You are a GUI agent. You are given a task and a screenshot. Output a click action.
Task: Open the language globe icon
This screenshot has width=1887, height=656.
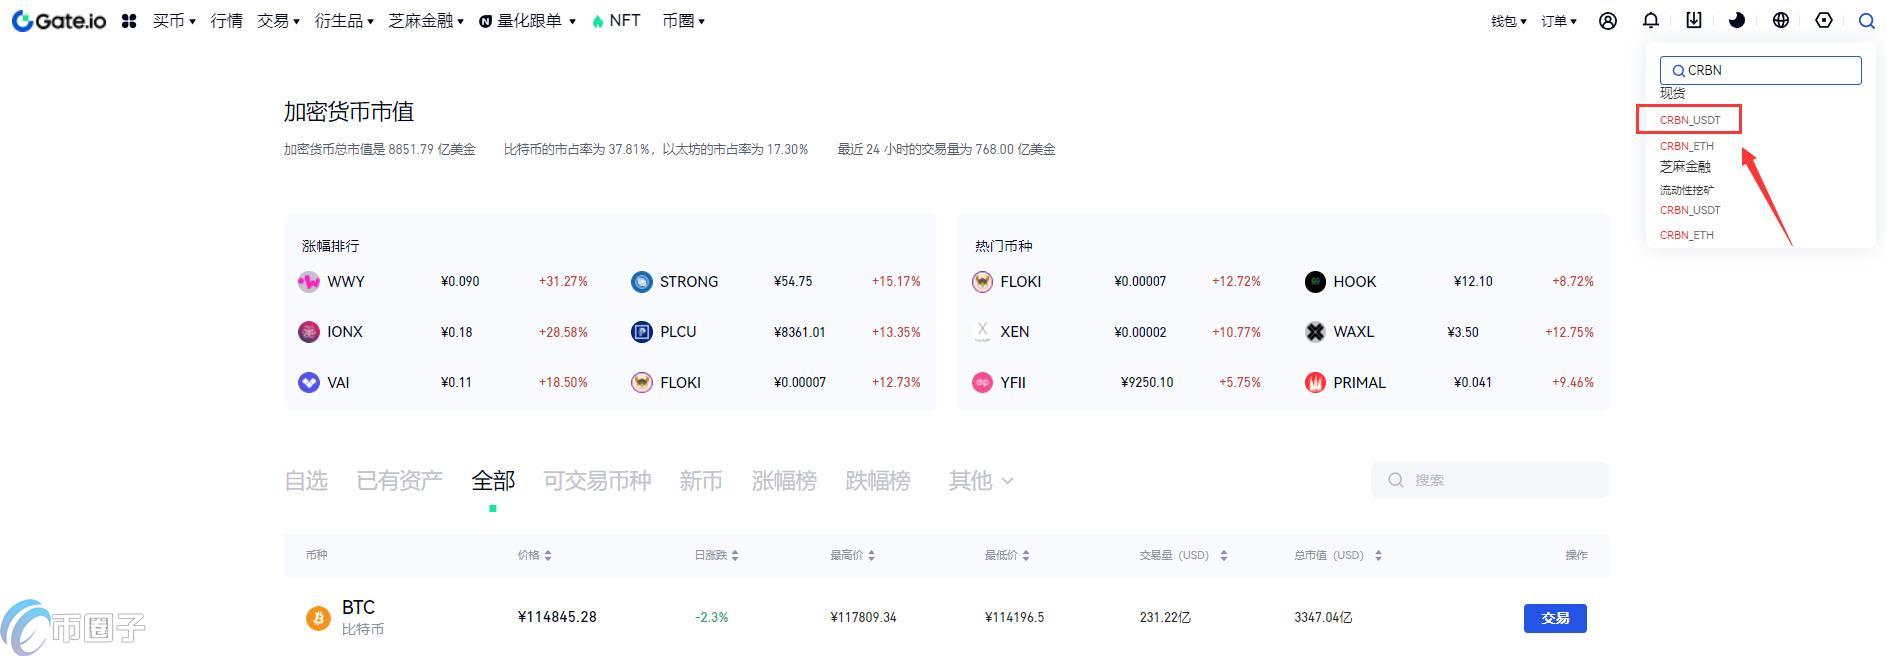tap(1781, 21)
